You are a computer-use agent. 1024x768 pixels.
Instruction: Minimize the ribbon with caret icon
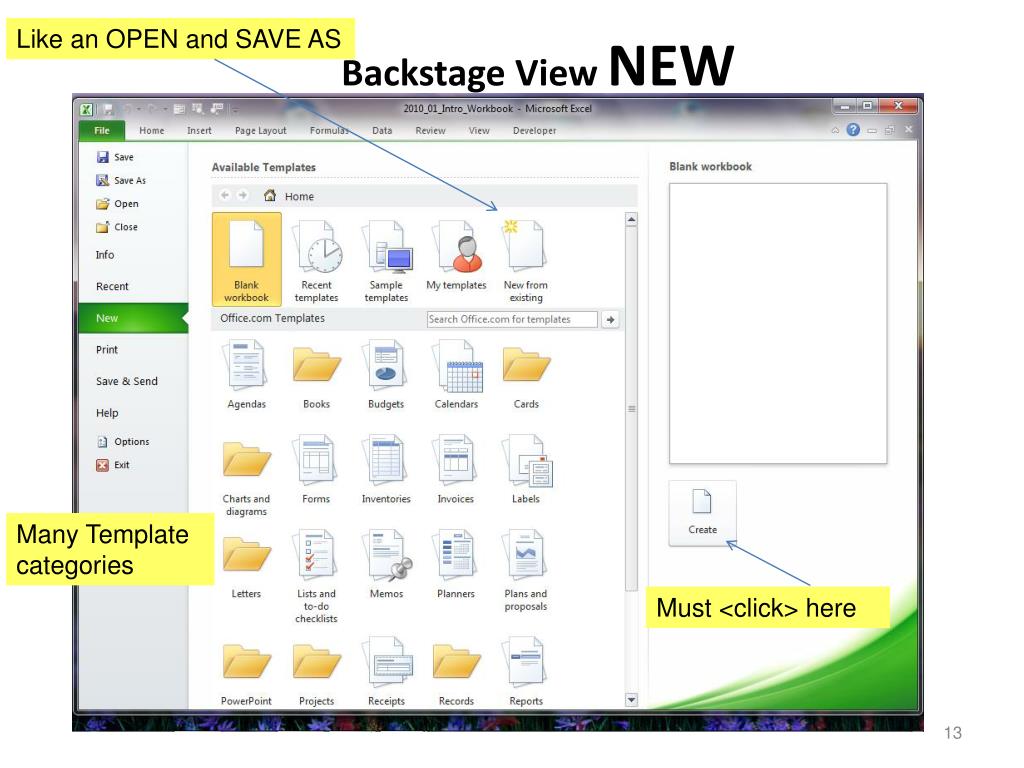point(835,131)
